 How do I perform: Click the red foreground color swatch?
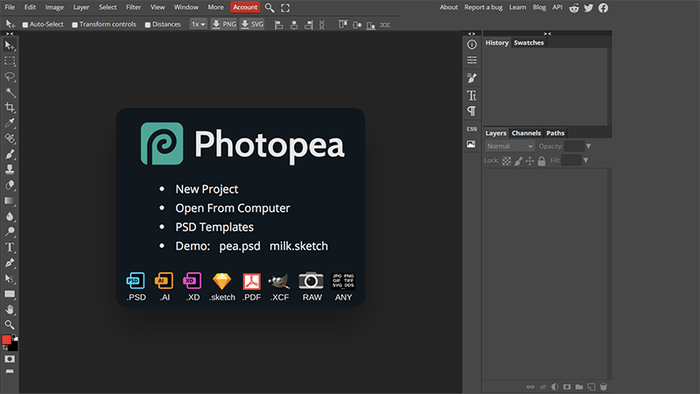(6, 340)
